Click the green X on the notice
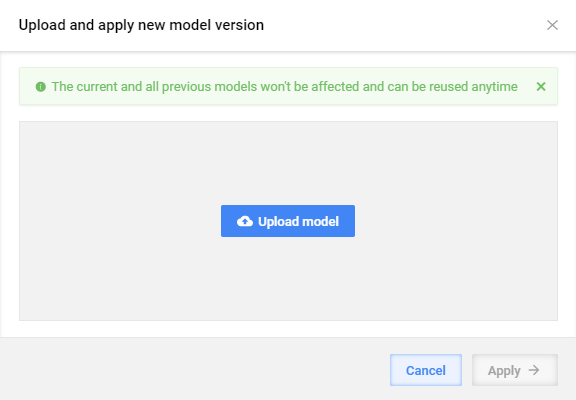The height and width of the screenshot is (400, 576). [541, 87]
